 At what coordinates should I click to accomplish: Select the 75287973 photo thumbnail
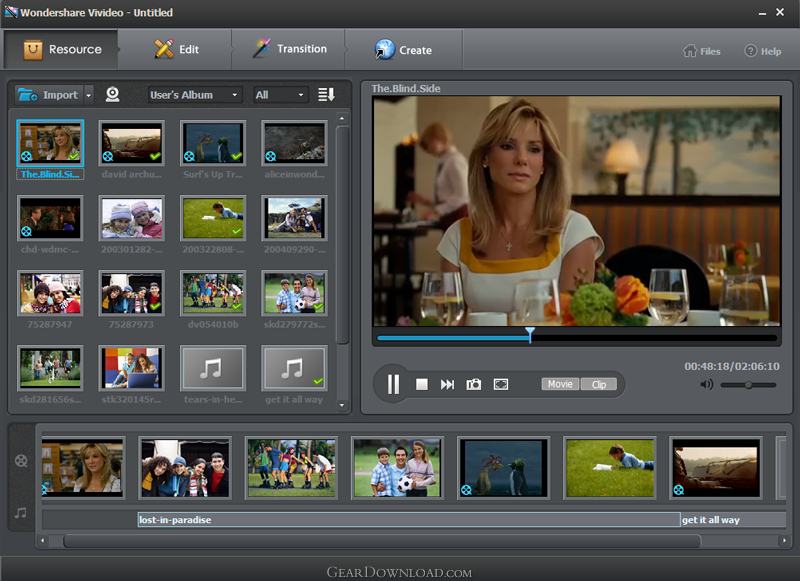(x=132, y=293)
